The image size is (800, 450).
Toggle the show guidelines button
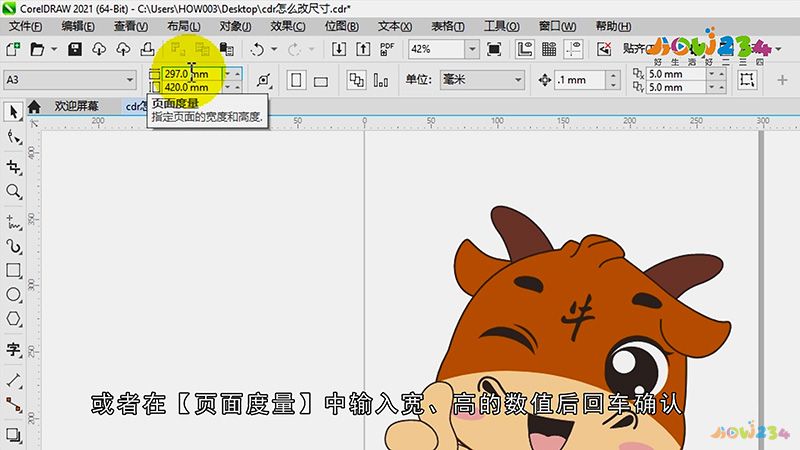coord(573,49)
